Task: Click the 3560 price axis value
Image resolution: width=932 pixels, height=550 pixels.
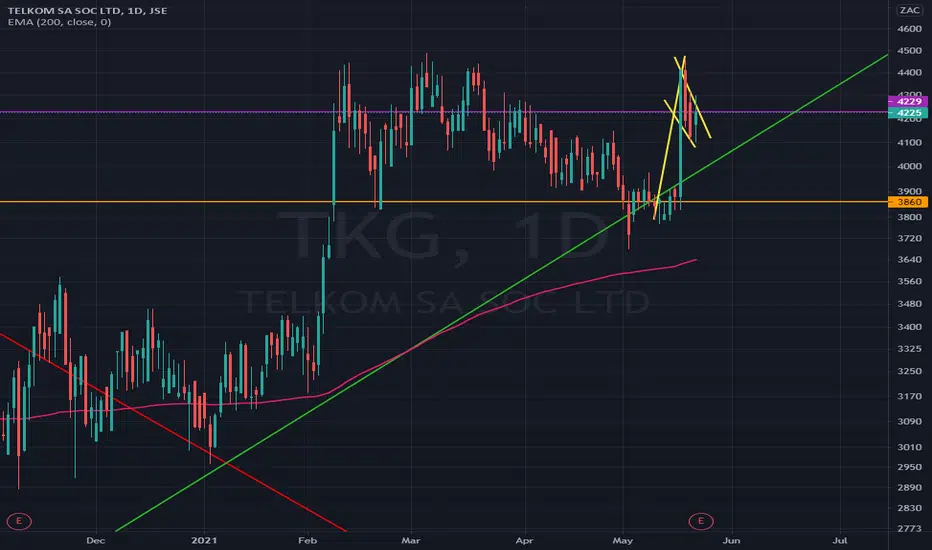Action: (909, 281)
